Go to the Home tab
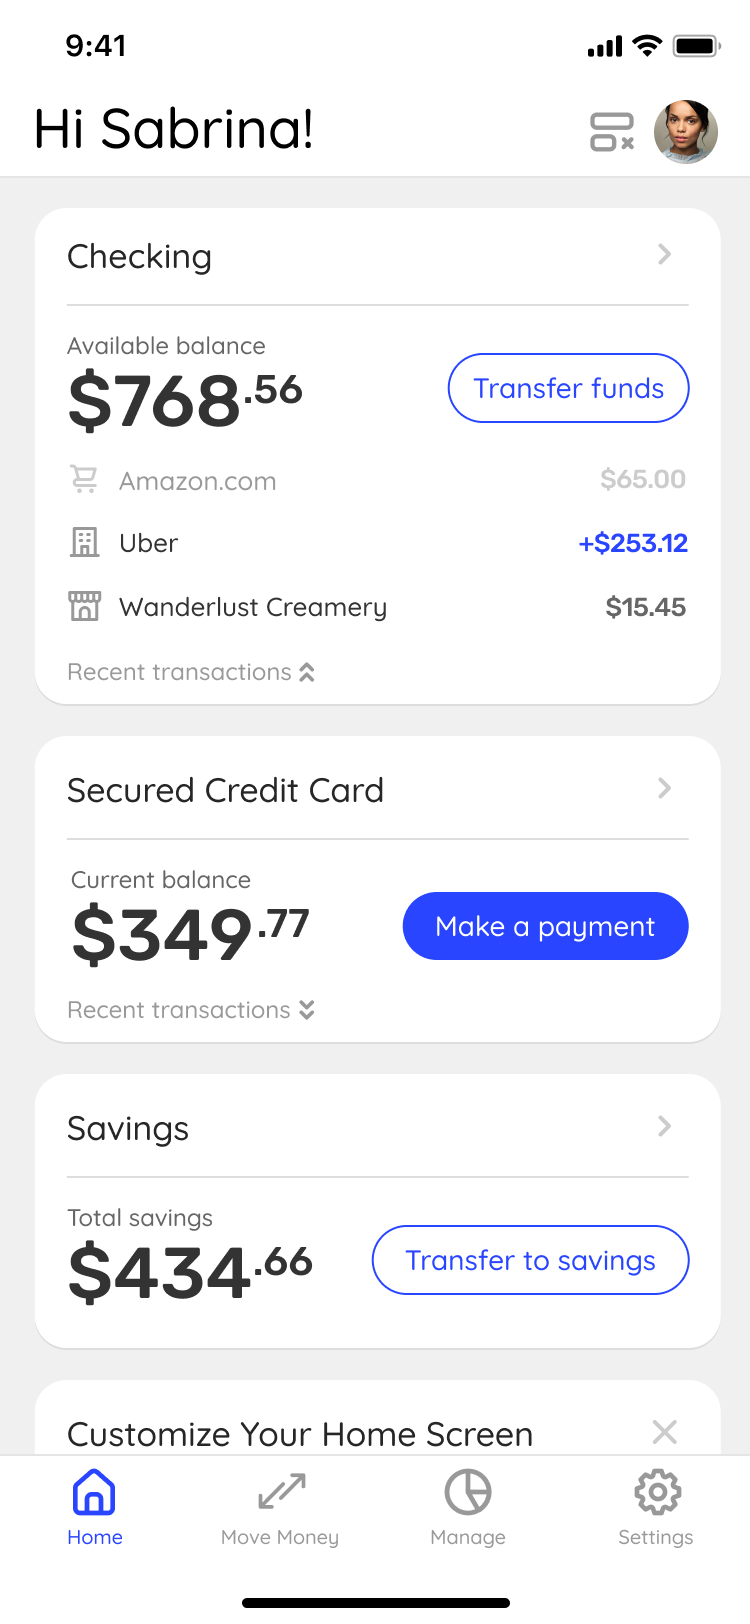 tap(95, 1507)
